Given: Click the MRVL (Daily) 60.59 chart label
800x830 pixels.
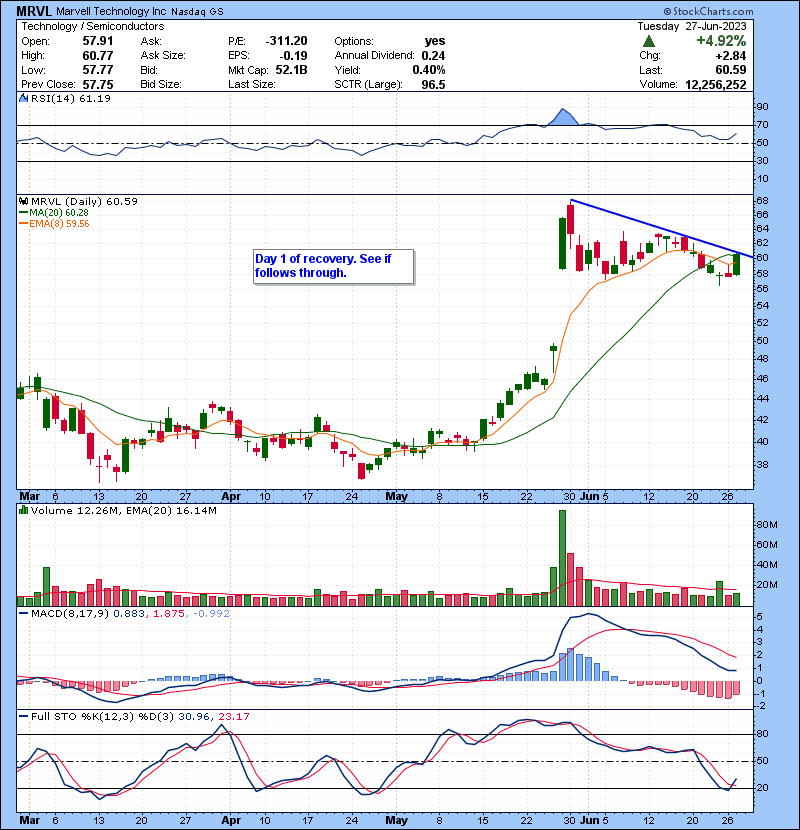Looking at the screenshot, I should [84, 201].
